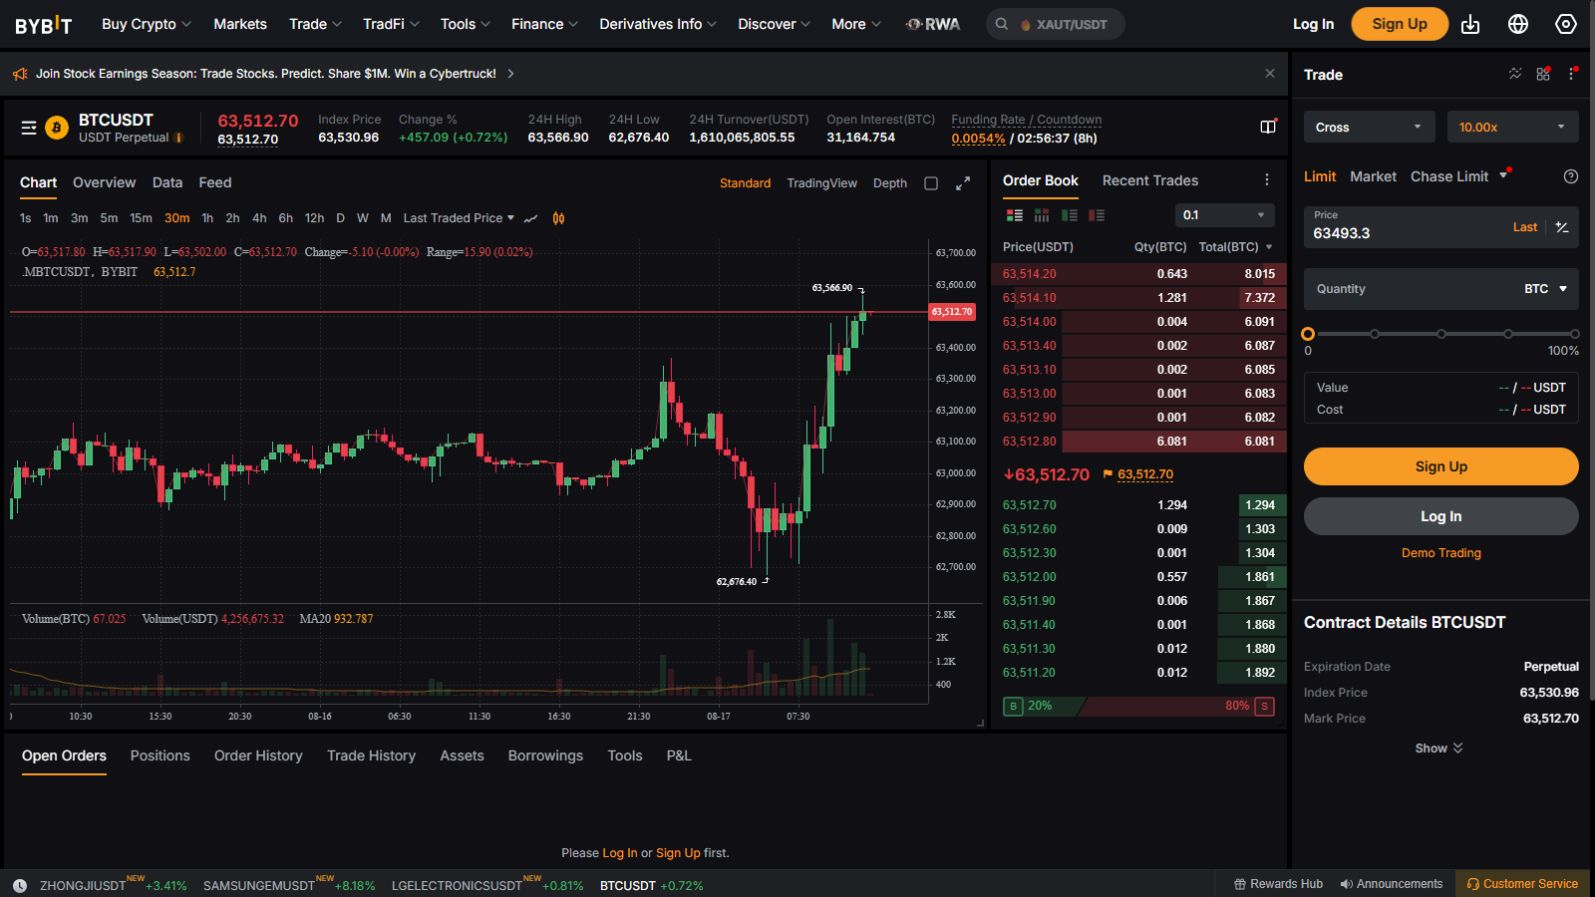
Task: Click the Last price button in Price field
Action: pos(1525,227)
